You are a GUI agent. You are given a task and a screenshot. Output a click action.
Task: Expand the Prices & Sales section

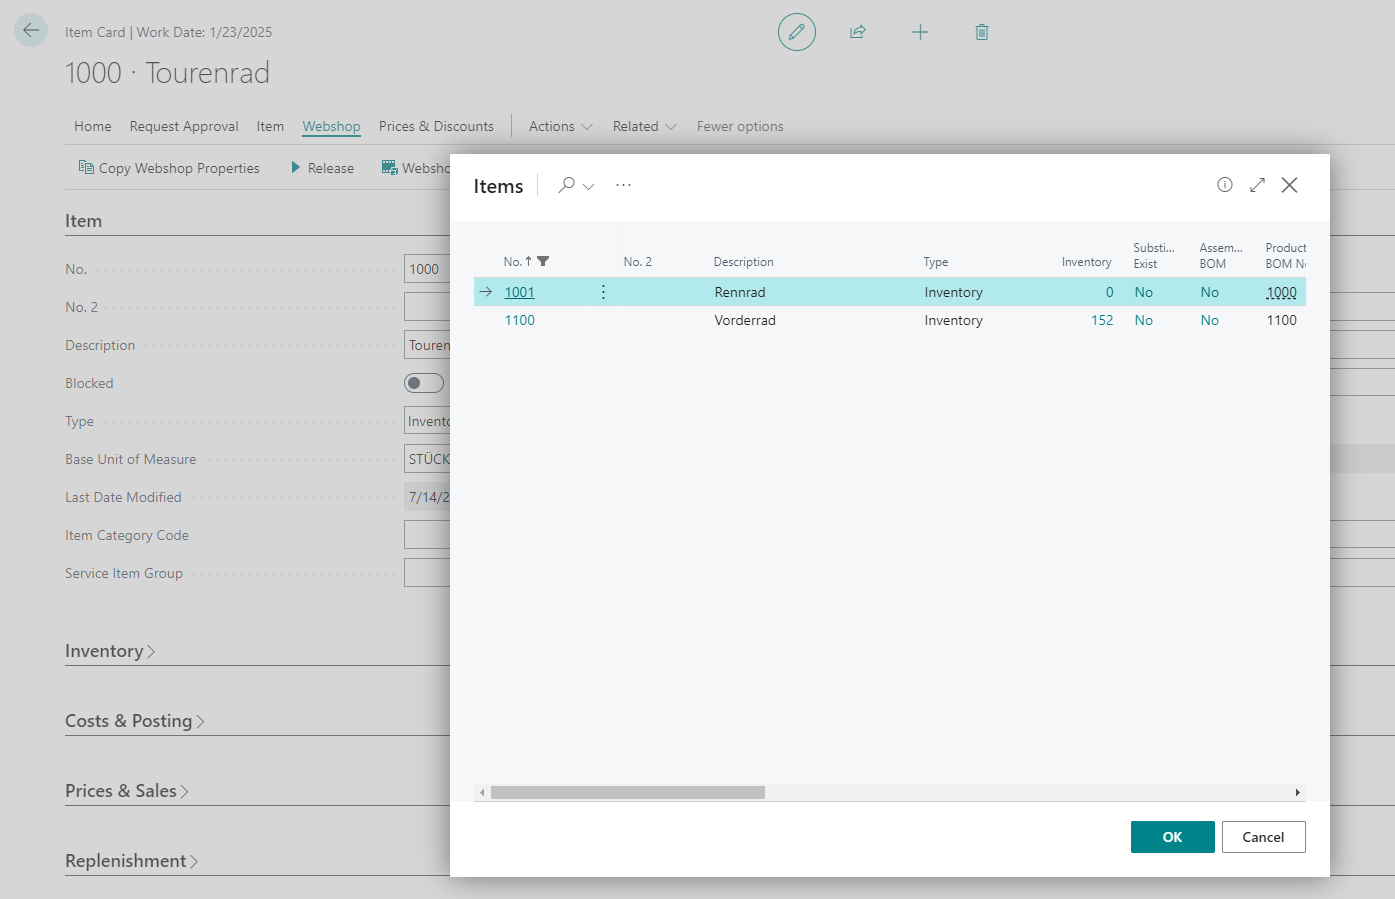point(127,791)
